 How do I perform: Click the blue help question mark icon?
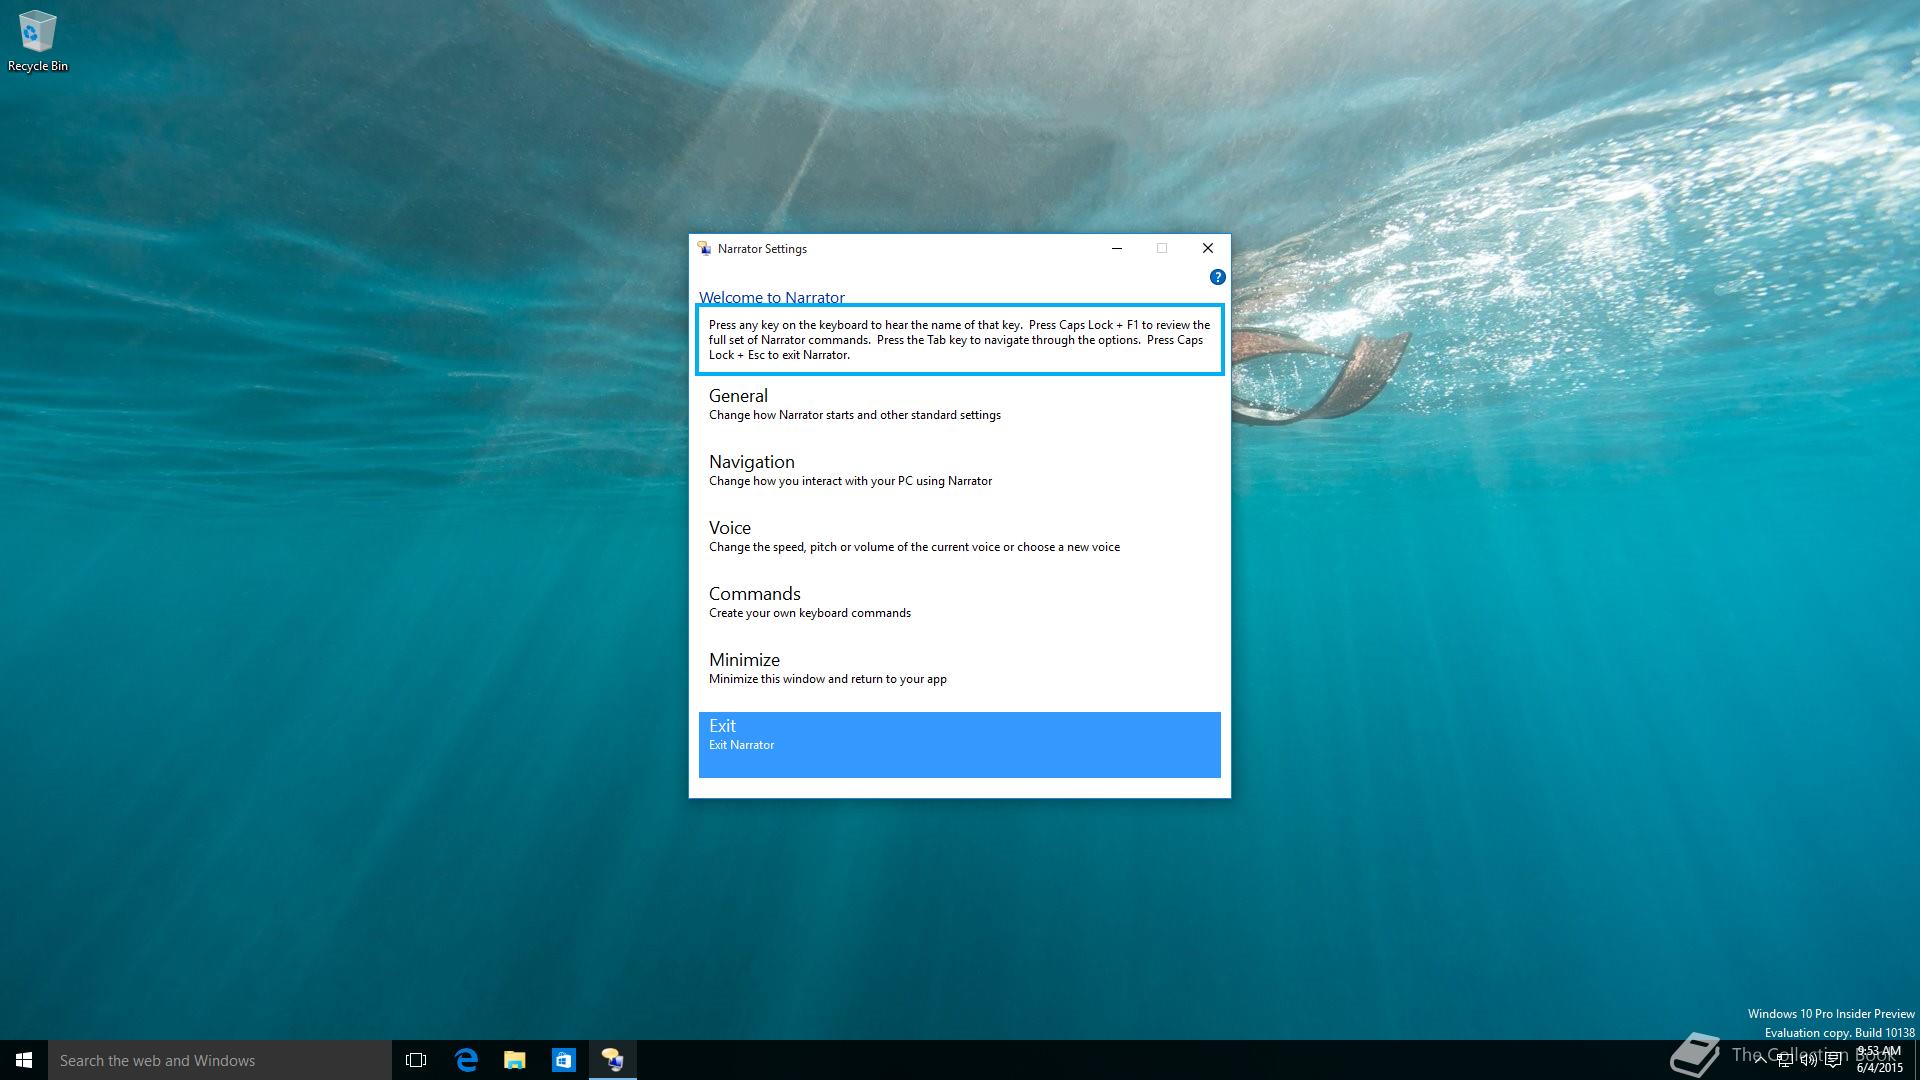pyautogui.click(x=1217, y=277)
